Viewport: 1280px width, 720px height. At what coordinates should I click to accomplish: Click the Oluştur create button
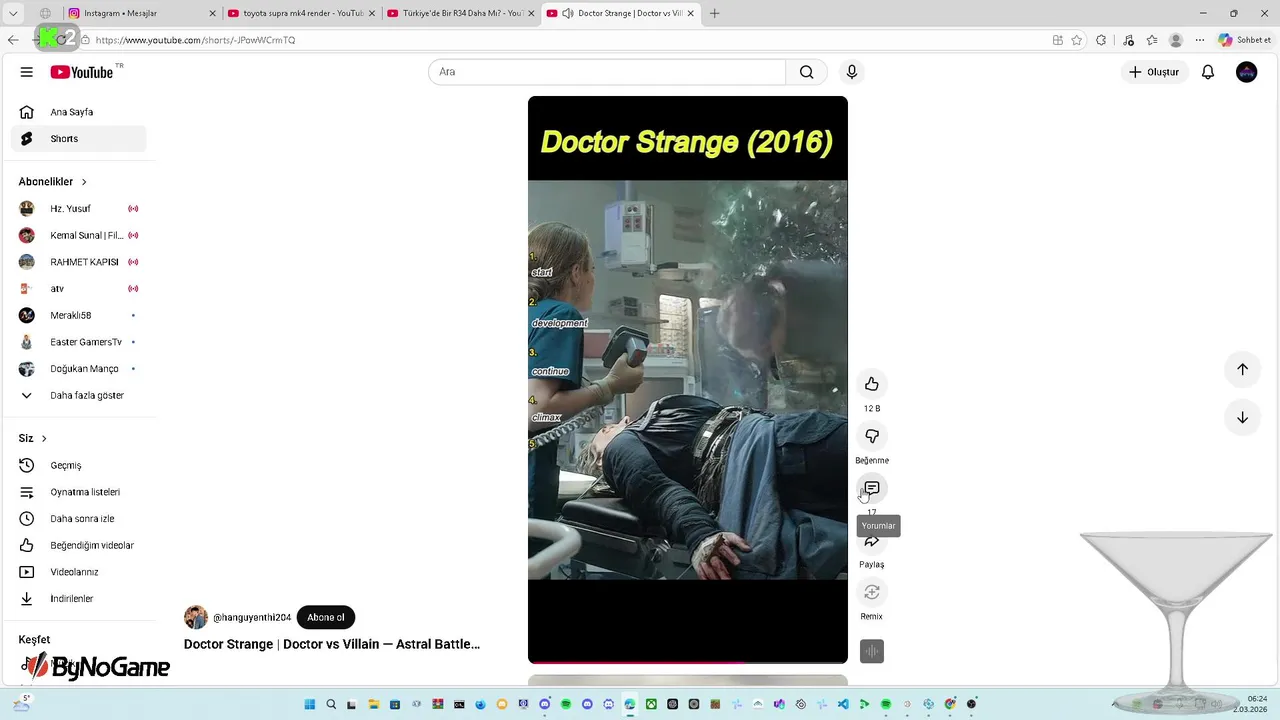pyautogui.click(x=1154, y=72)
